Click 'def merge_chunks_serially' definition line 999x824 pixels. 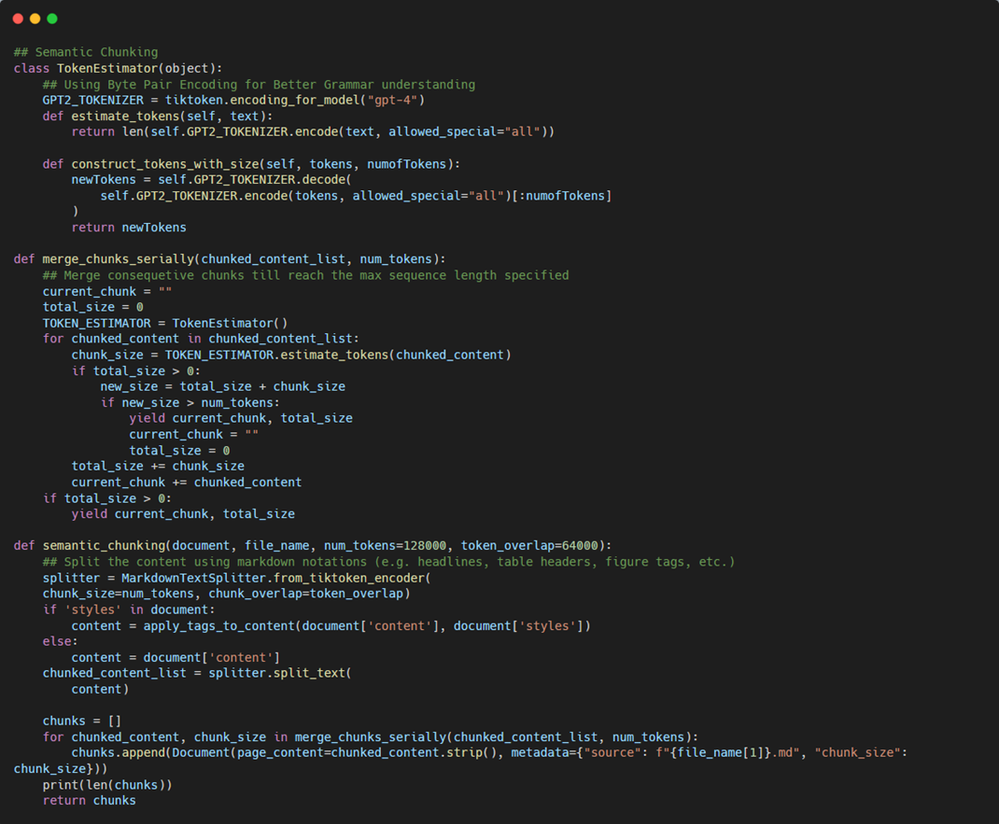(229, 259)
